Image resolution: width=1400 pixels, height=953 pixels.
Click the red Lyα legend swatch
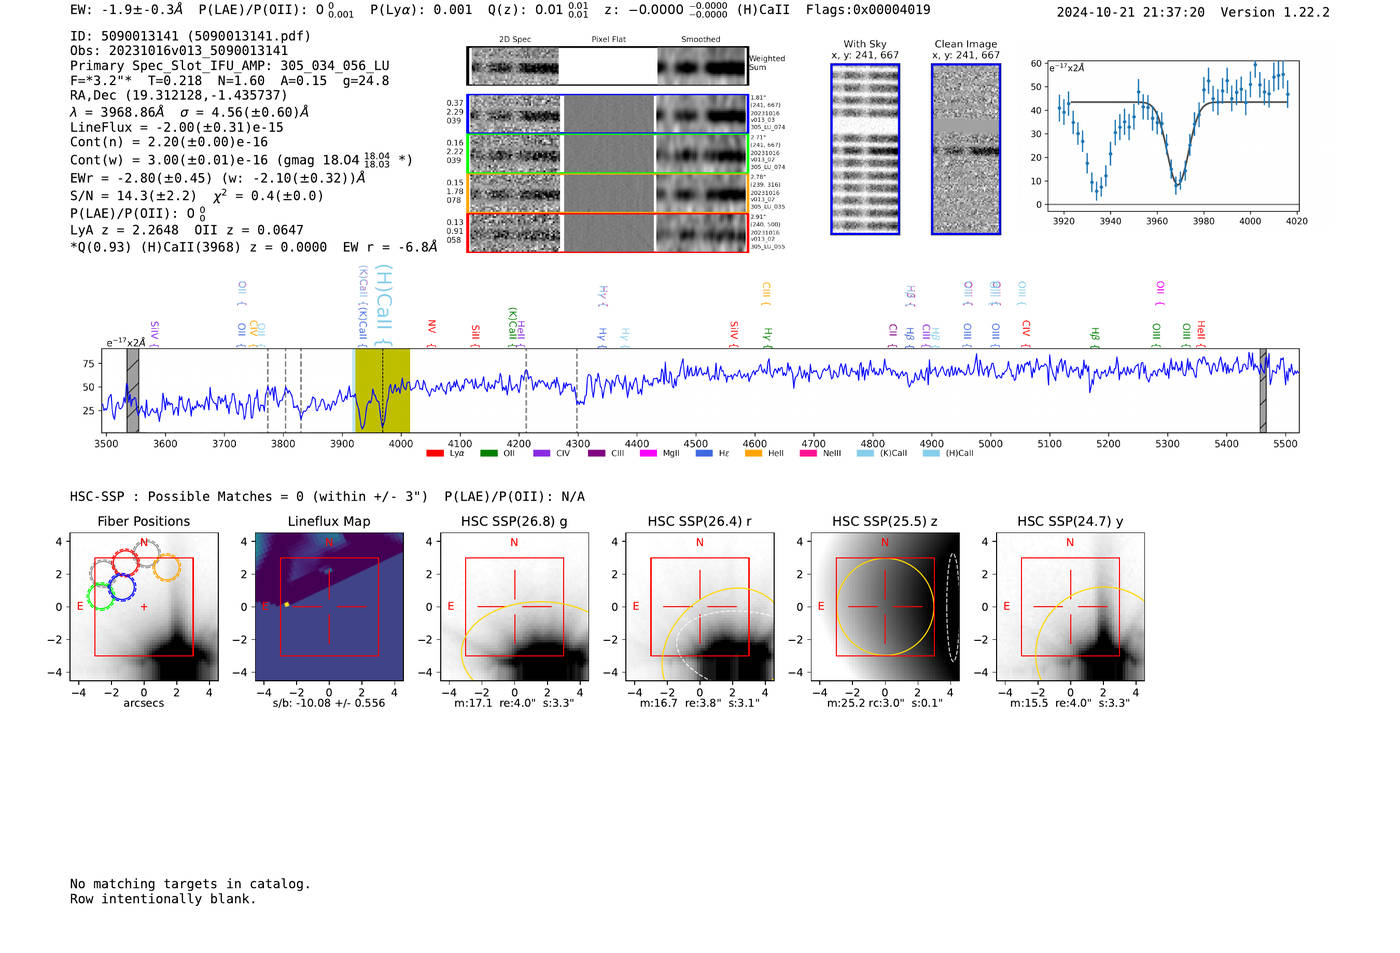(x=434, y=453)
